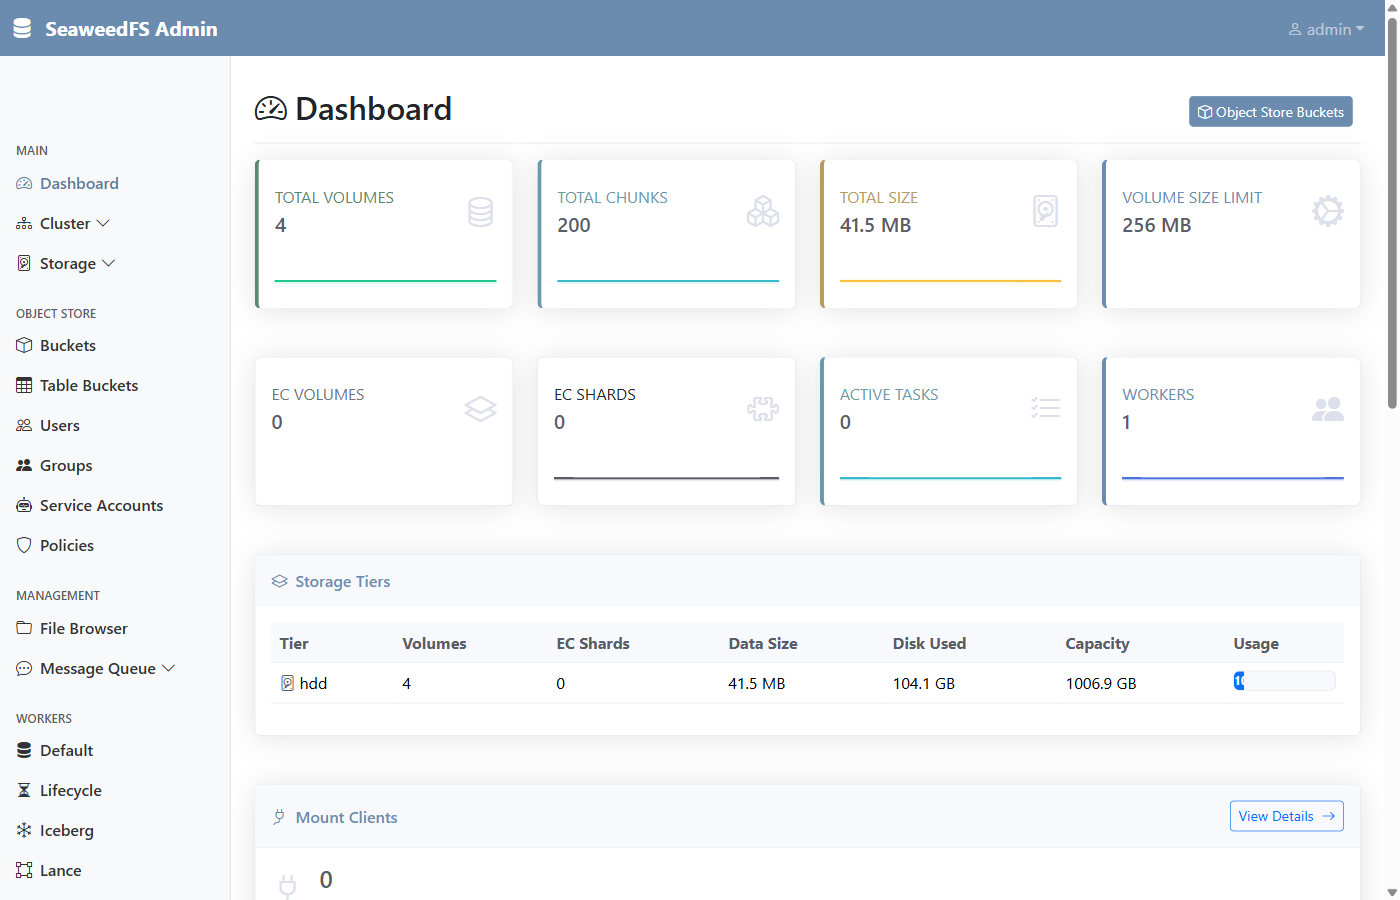Click the Total Volumes card value 4
Screen dimensions: 1400x900
tap(281, 226)
